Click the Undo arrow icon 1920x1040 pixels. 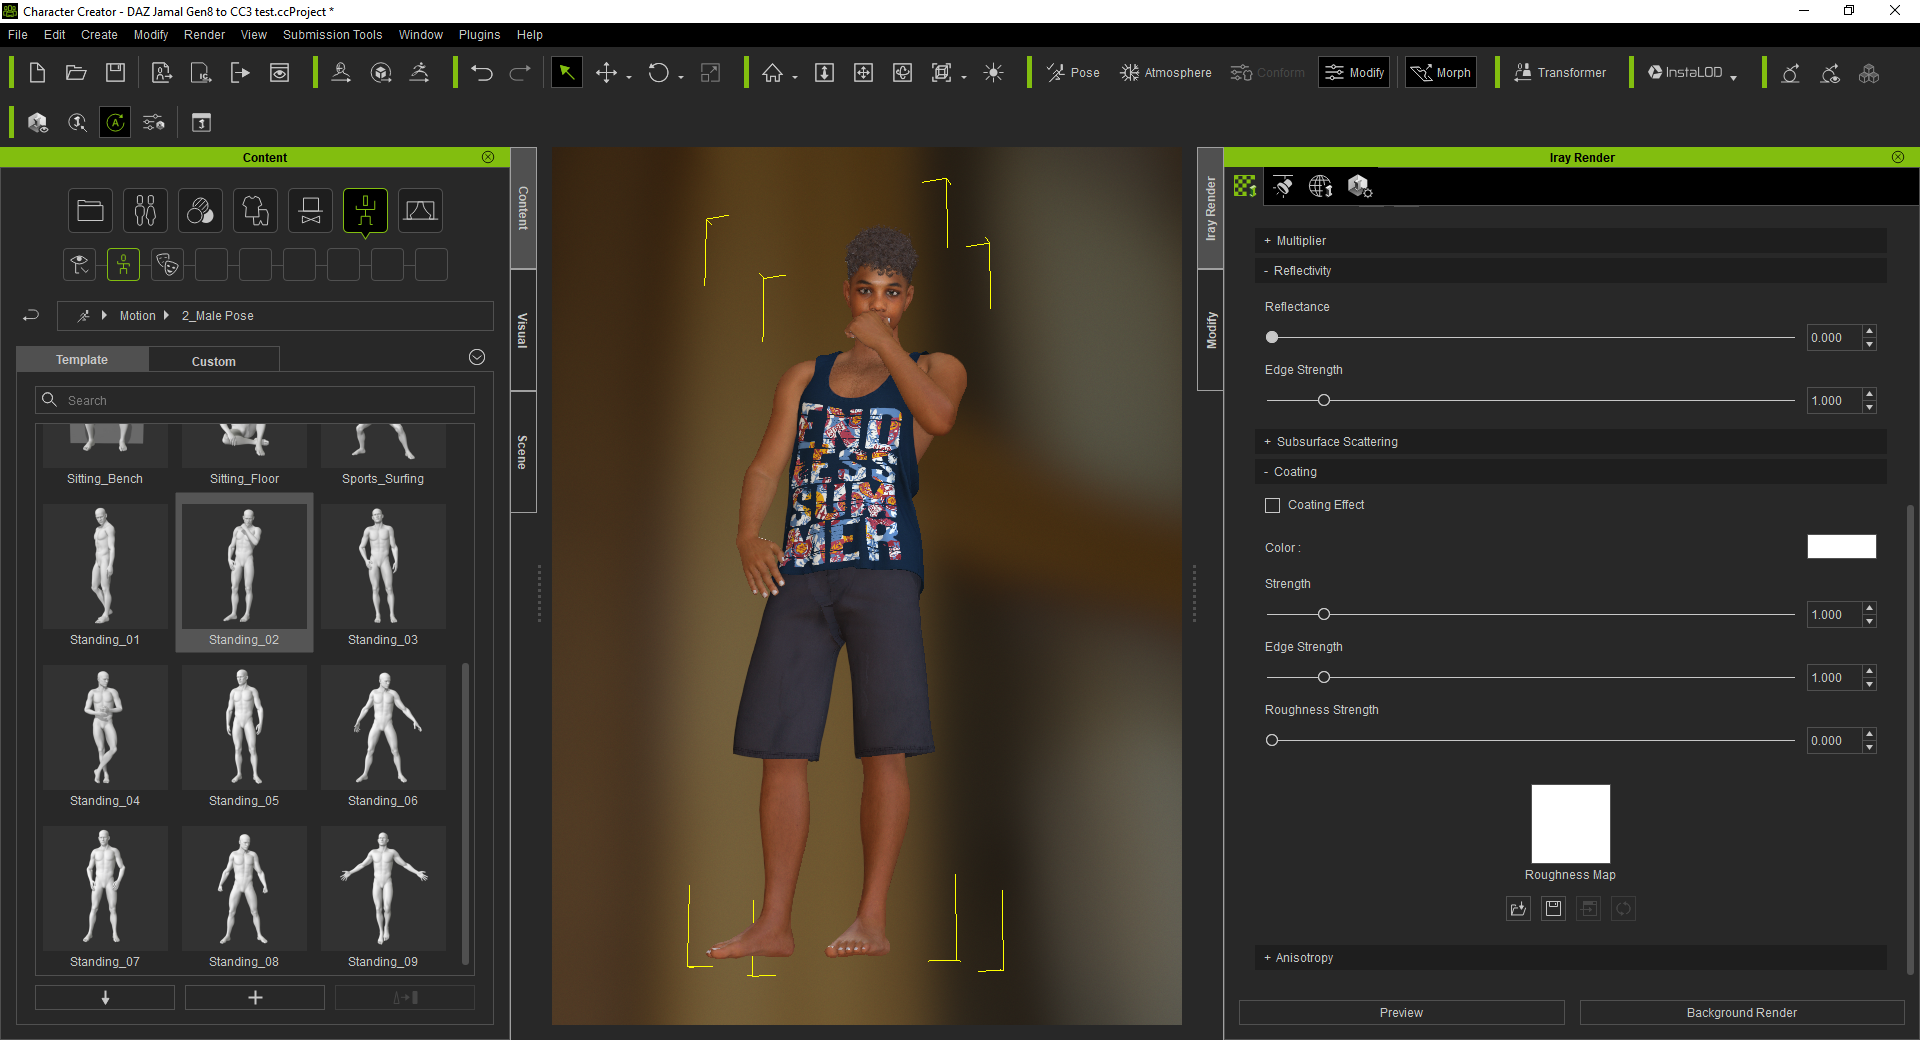[x=482, y=73]
